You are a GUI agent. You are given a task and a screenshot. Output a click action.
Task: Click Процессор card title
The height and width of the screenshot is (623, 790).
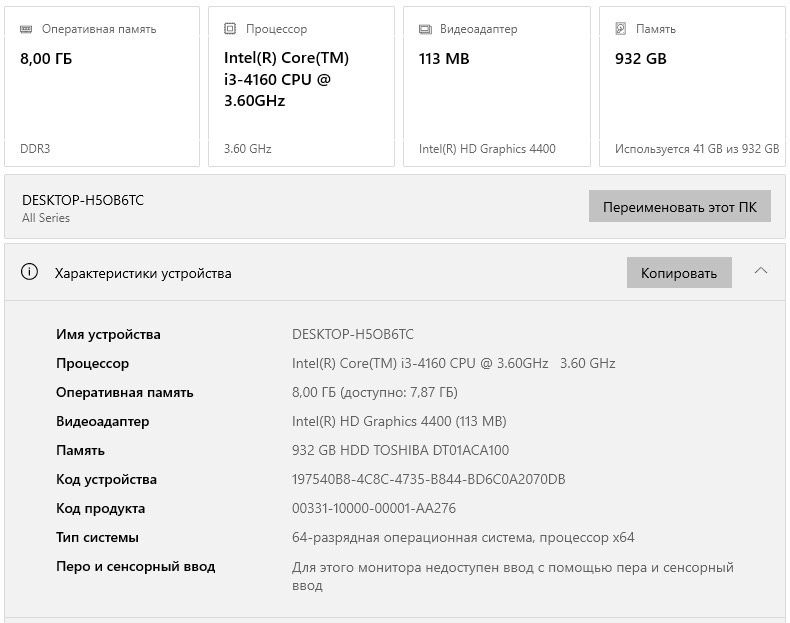tap(276, 29)
